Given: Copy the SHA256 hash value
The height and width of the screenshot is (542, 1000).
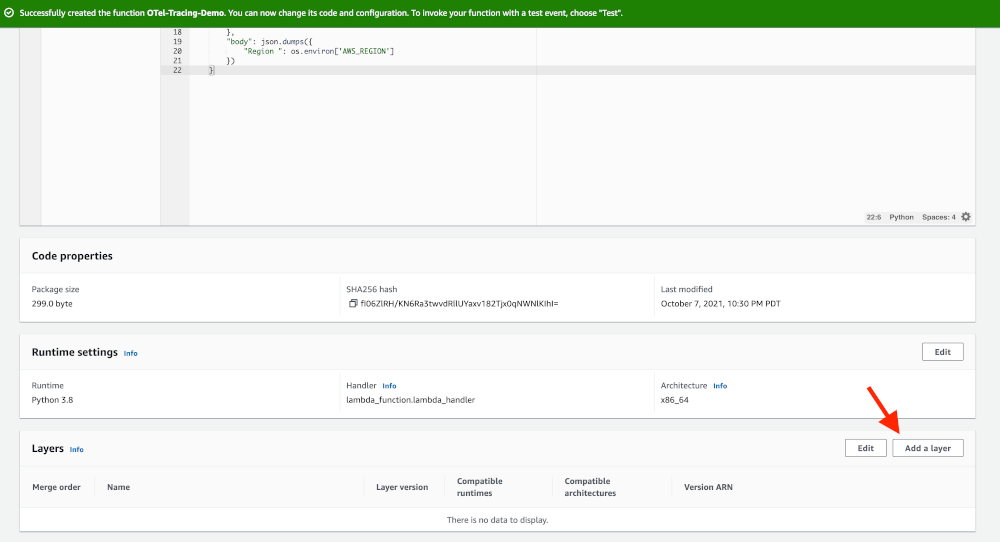Looking at the screenshot, I should tap(353, 304).
